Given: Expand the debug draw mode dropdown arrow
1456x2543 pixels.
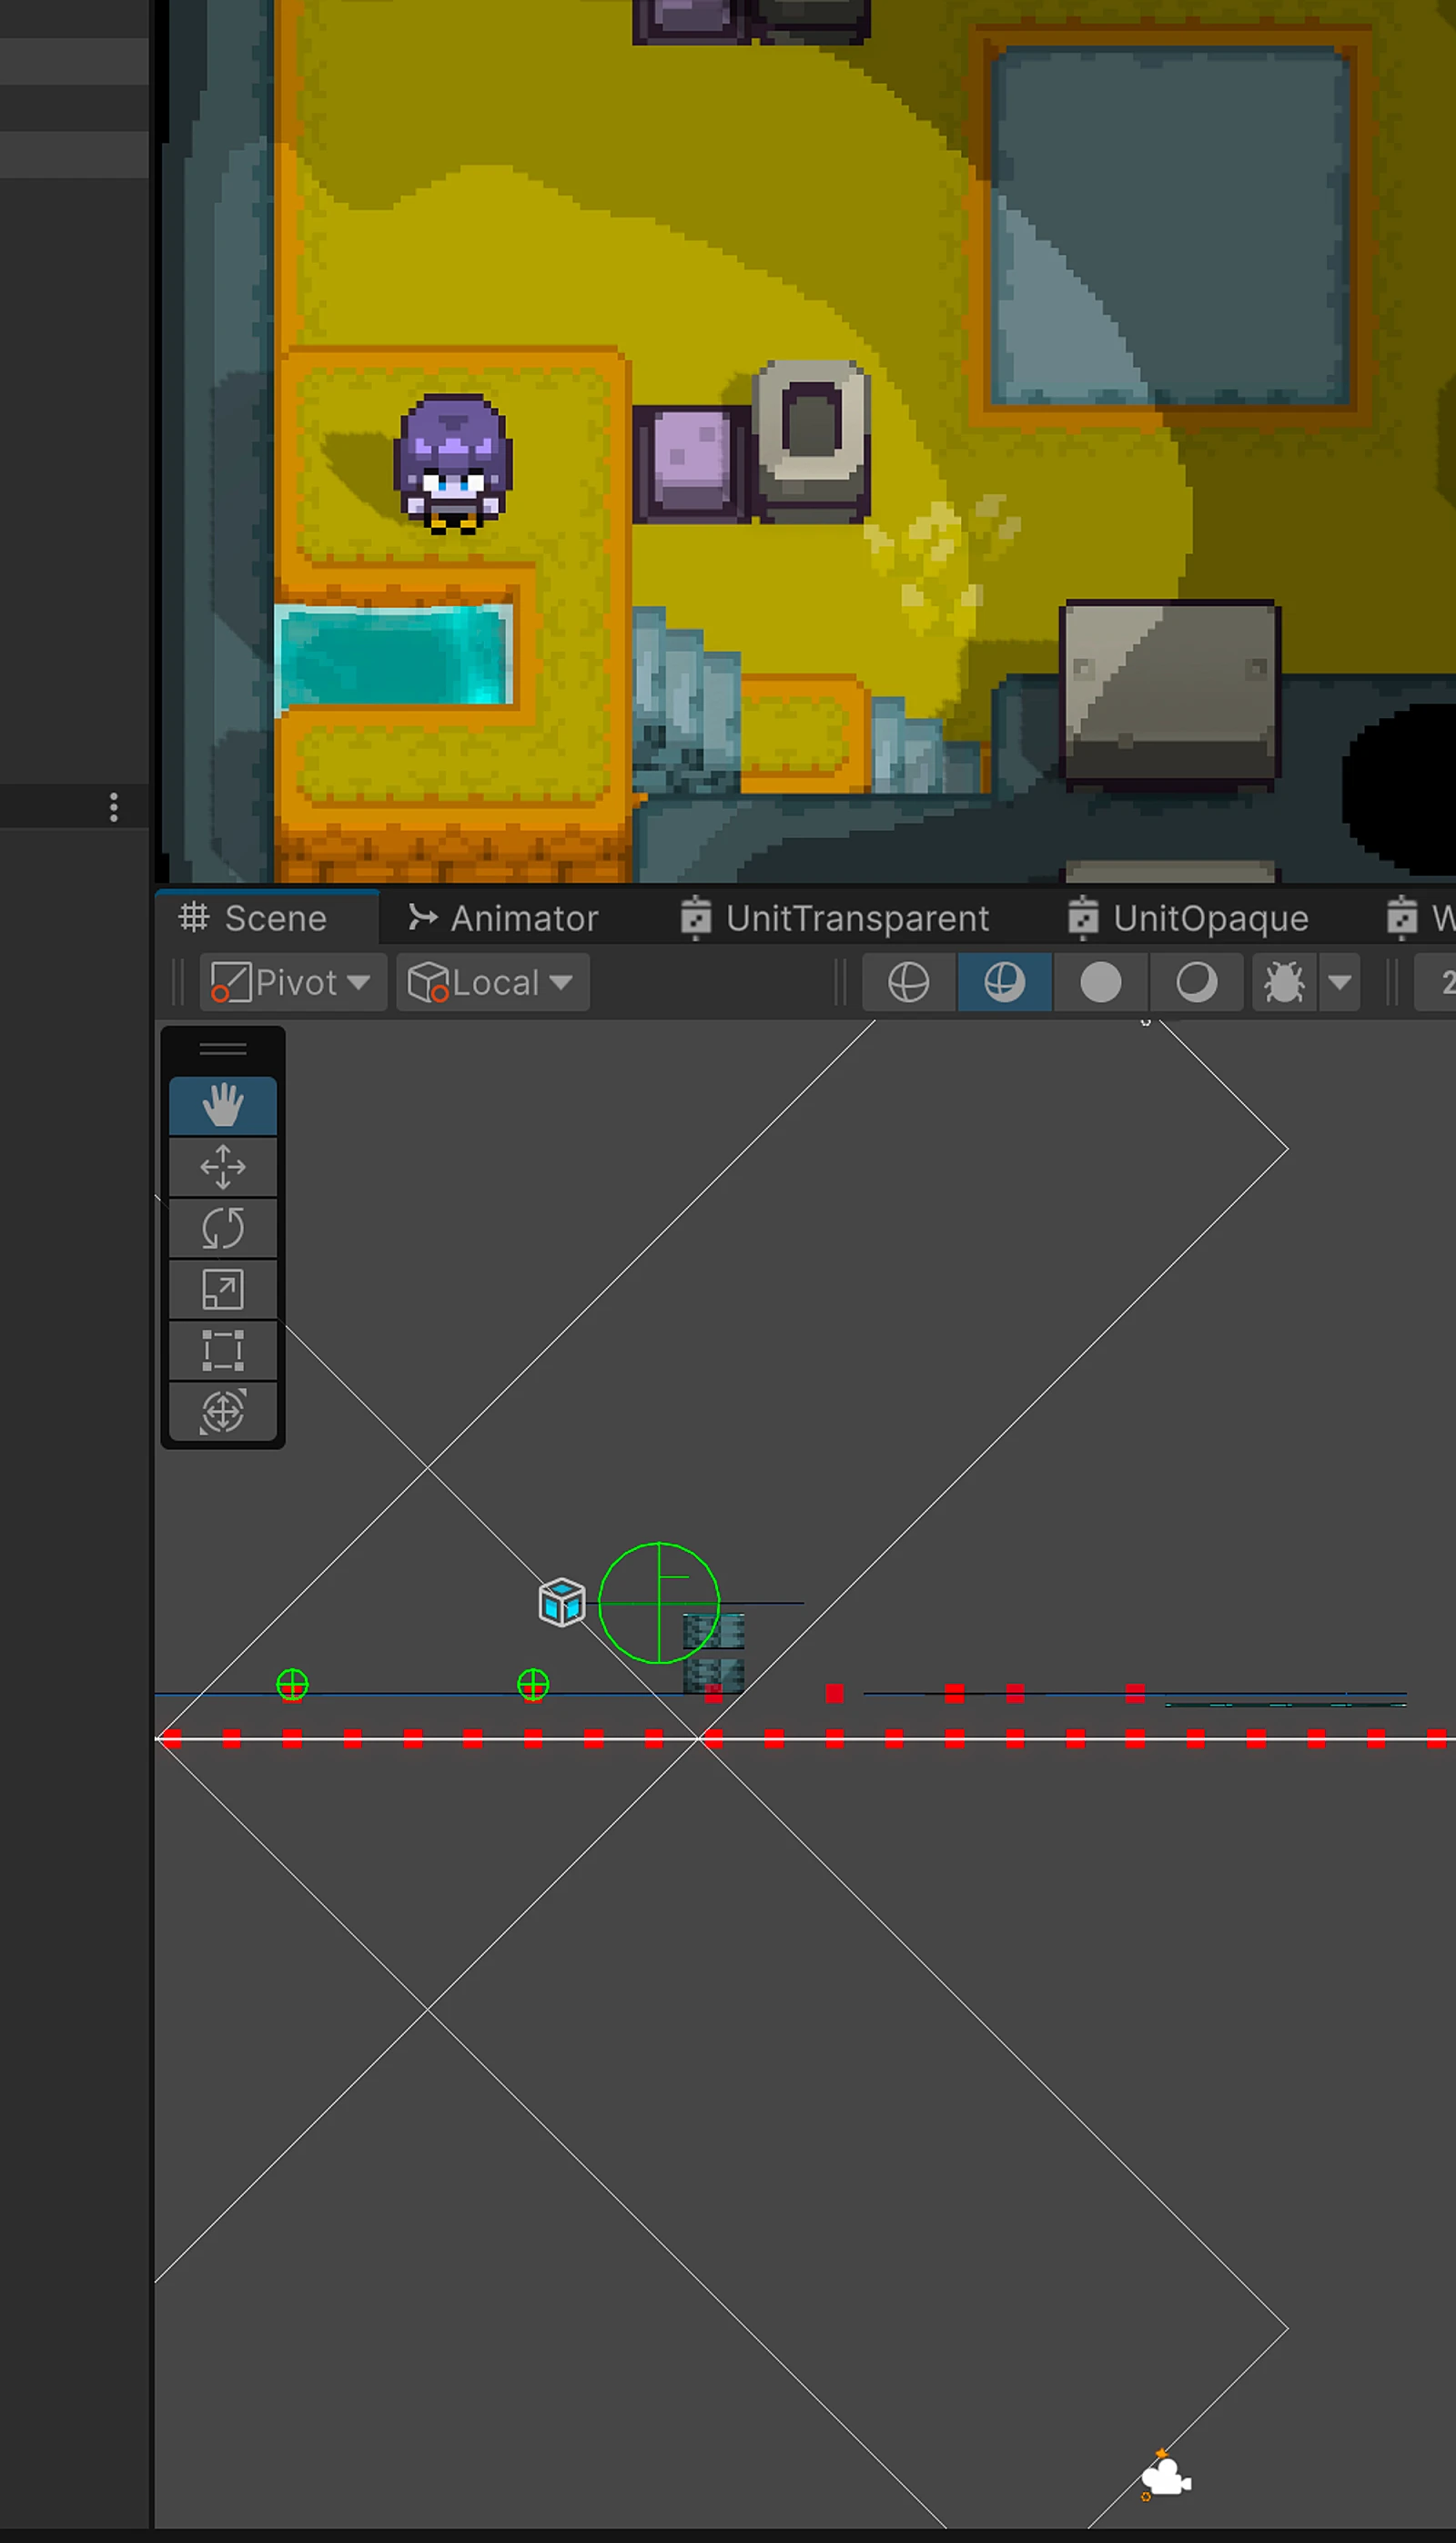Looking at the screenshot, I should [1340, 982].
